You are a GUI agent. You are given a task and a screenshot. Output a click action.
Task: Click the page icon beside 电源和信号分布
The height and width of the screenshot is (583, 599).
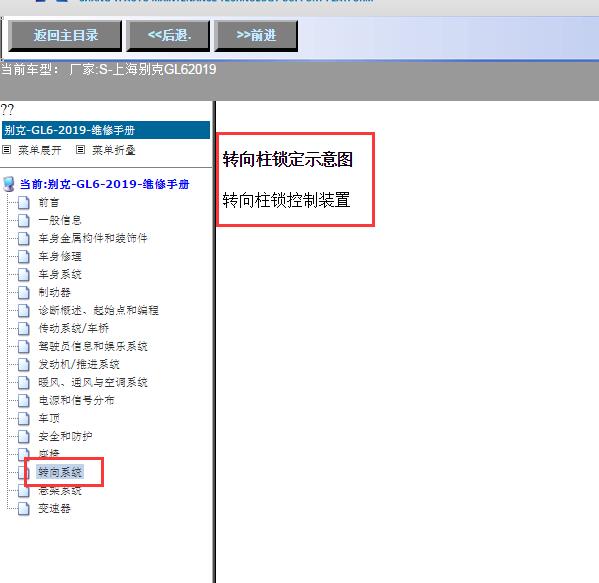tap(24, 400)
